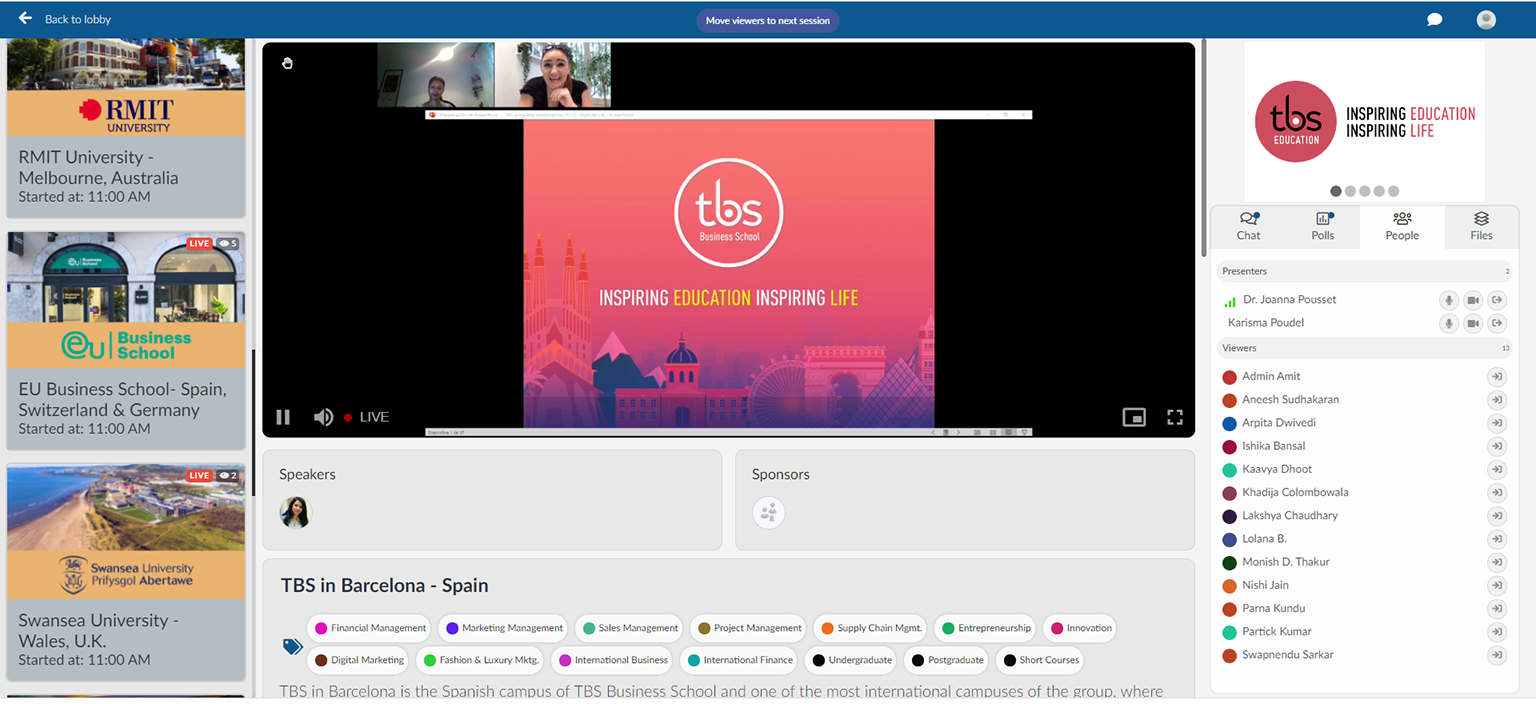Screen dimensions: 1536x704
Task: Click the TBS Education banner image
Action: point(1365,121)
